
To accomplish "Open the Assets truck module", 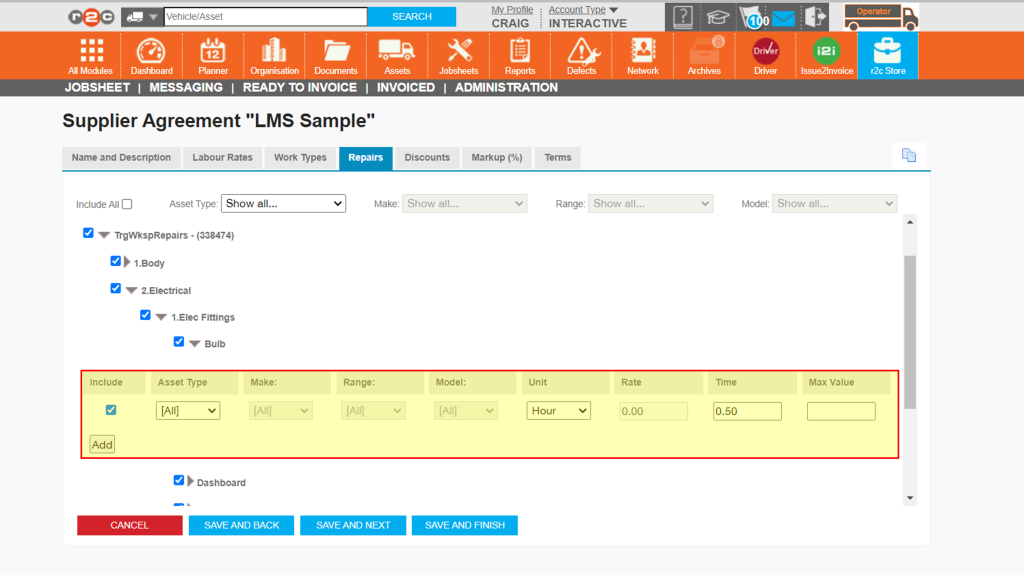I will 397,56.
